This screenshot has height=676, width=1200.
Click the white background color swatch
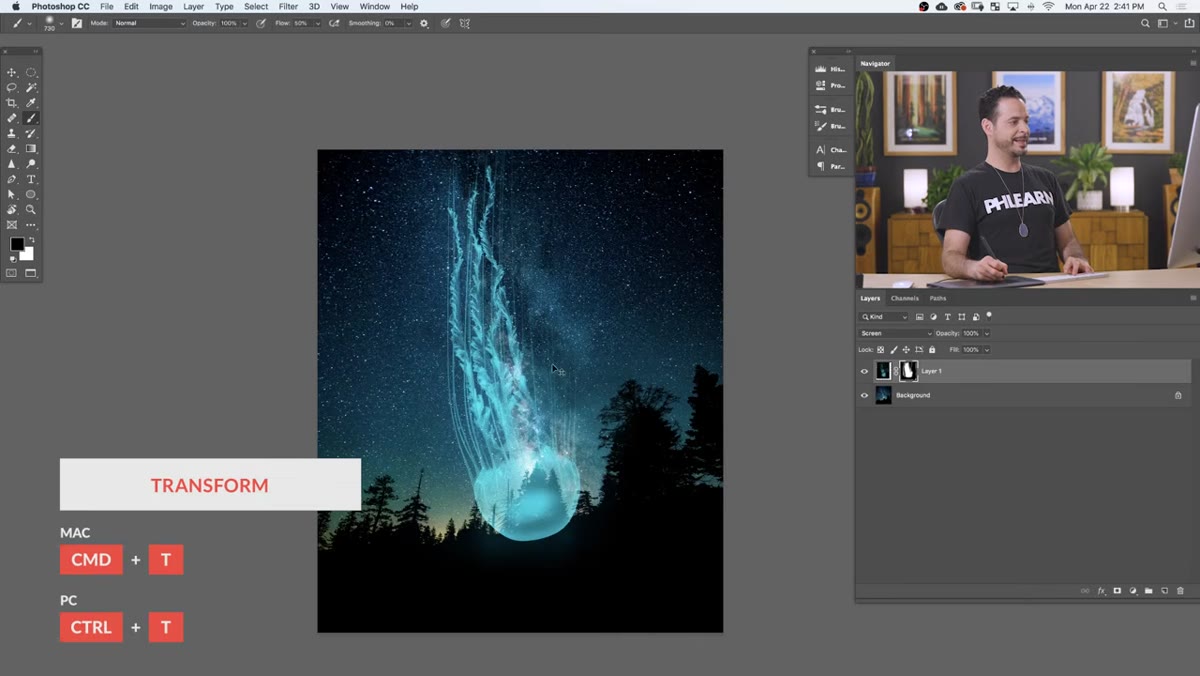[x=28, y=255]
